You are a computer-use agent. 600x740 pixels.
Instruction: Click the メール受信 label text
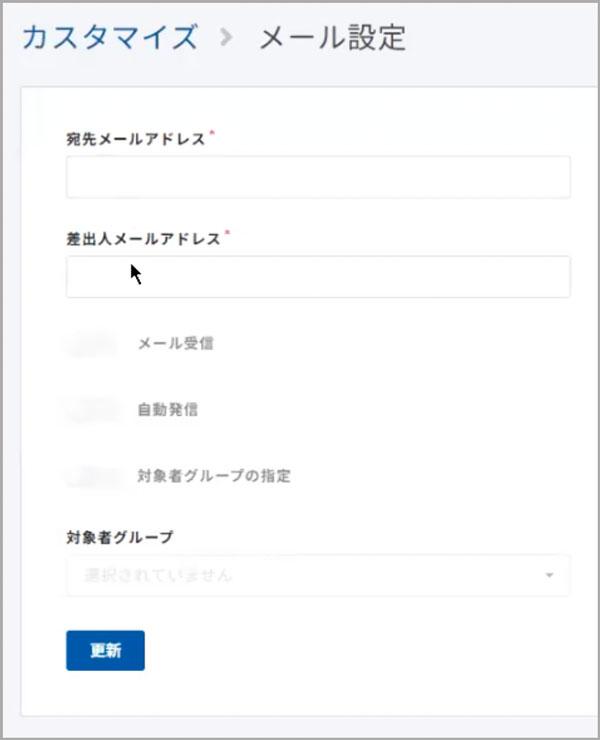pyautogui.click(x=175, y=344)
